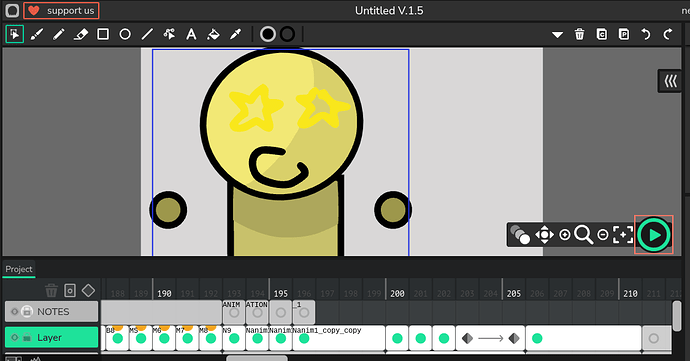Jump to frame 200 in timeline
Viewport: 690px width, 361px height.
397,293
